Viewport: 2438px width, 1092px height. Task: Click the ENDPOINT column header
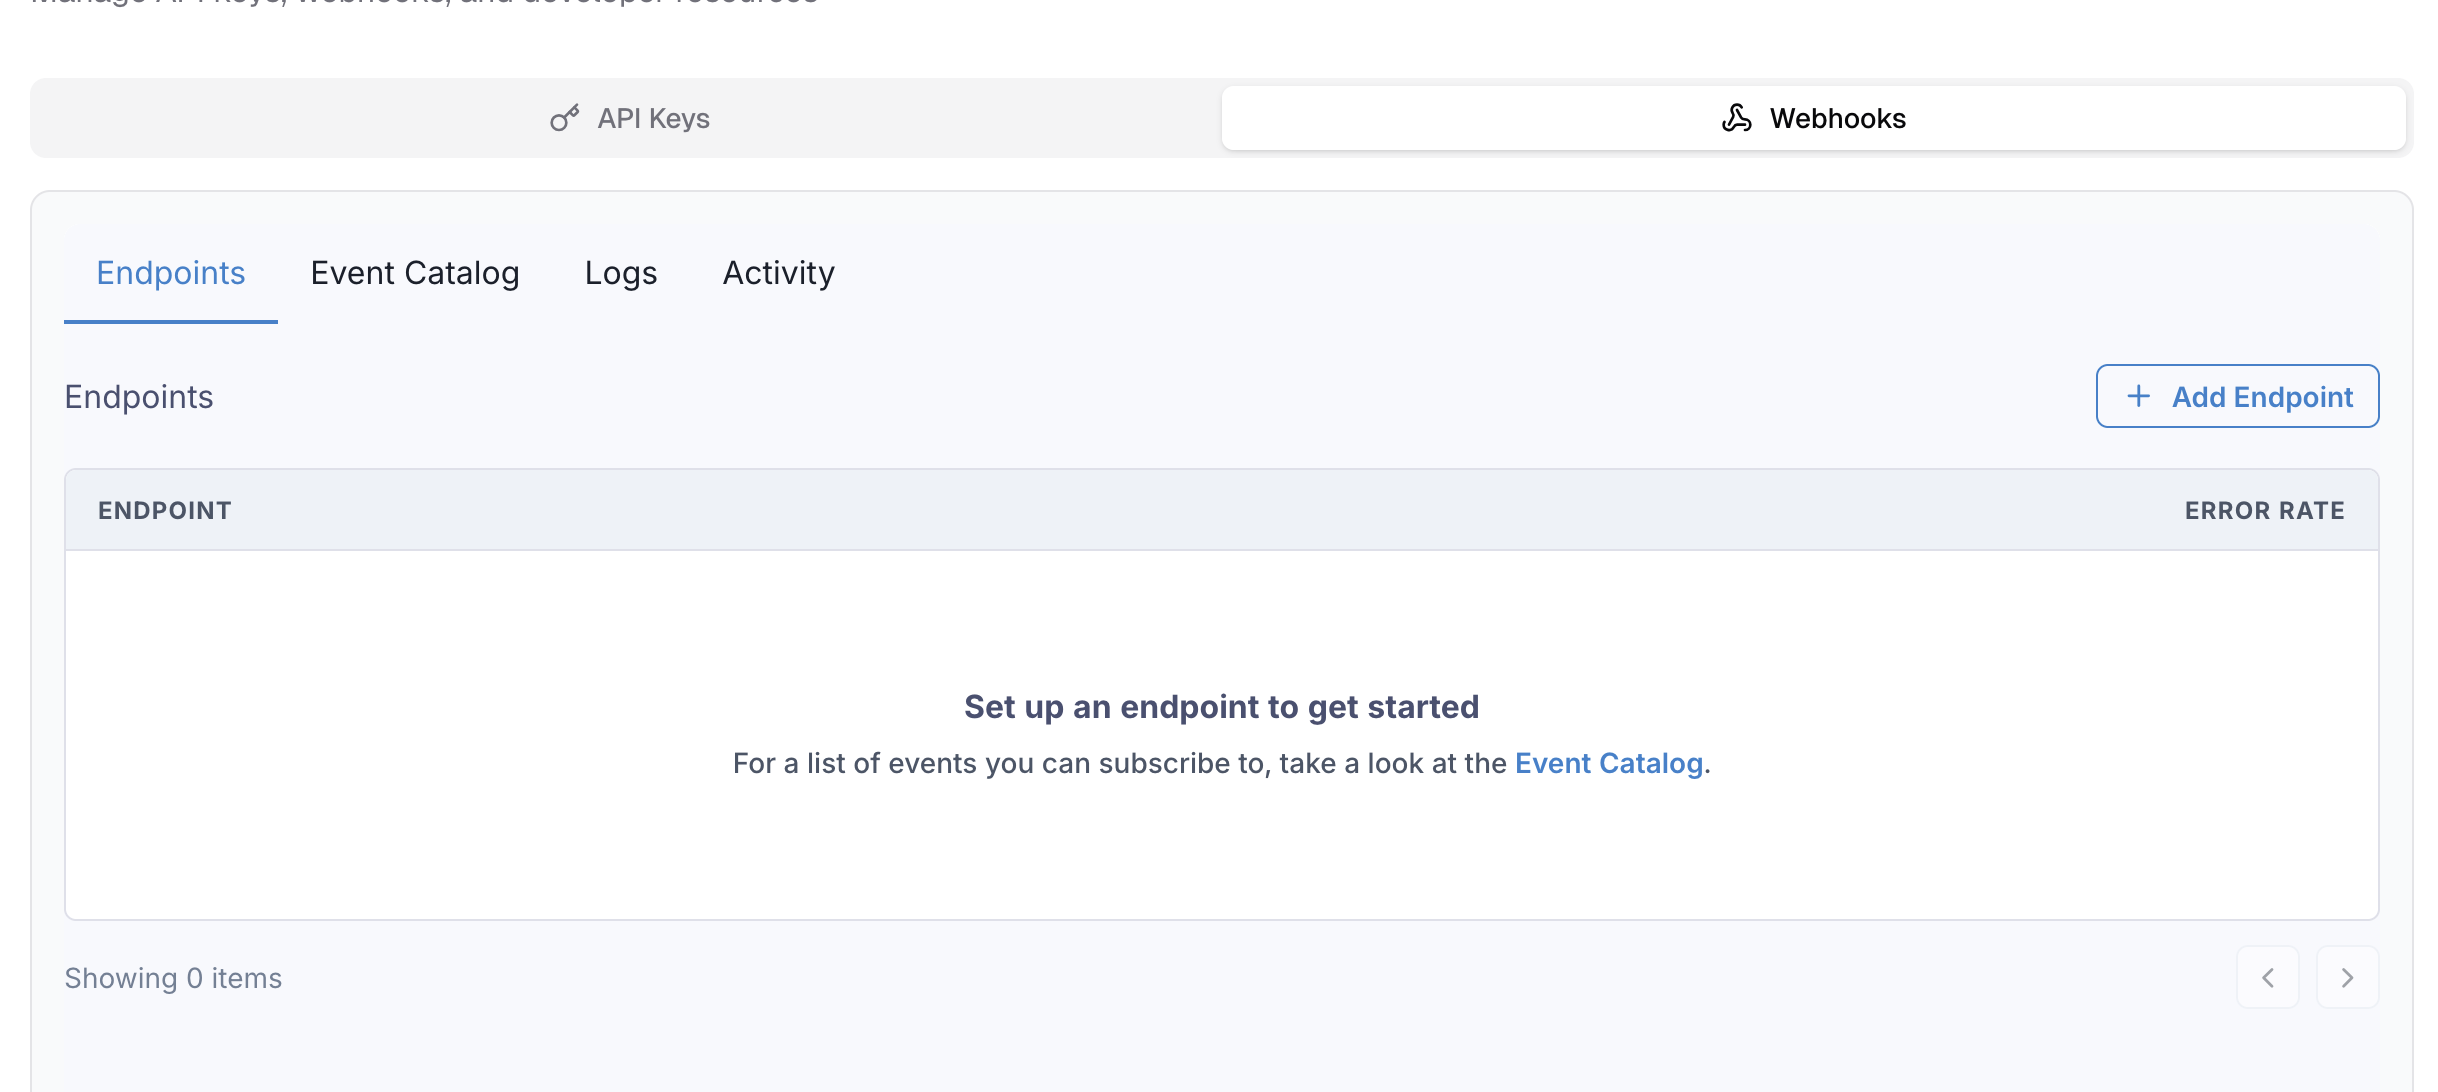tap(164, 510)
